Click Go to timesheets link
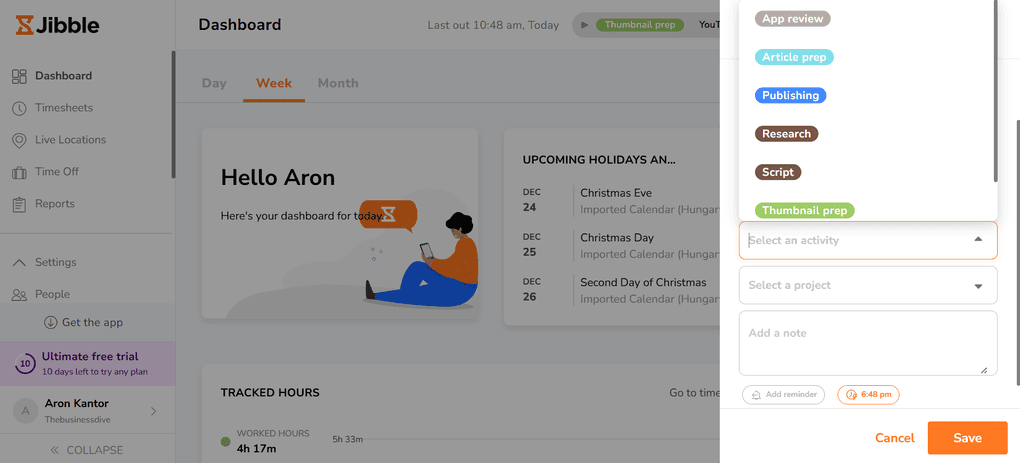 695,393
